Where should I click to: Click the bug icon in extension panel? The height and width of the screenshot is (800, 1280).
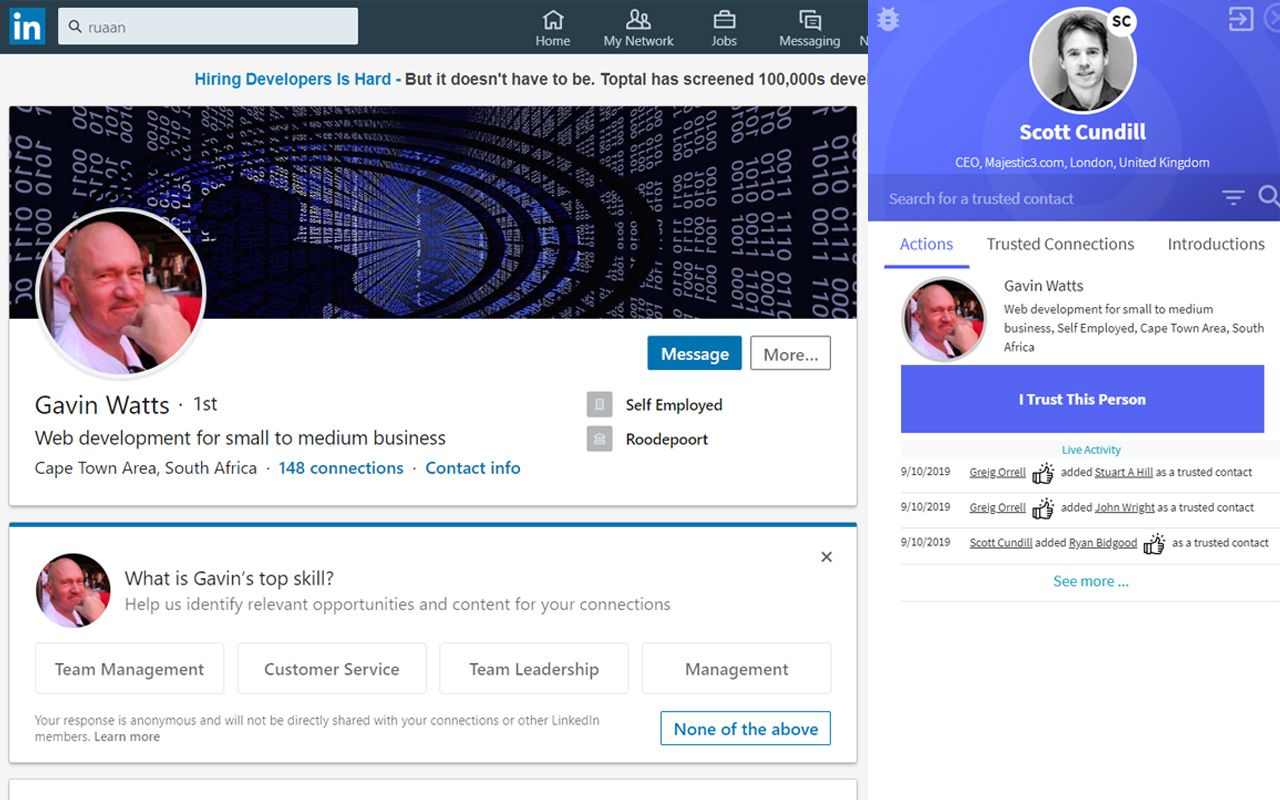pos(888,19)
